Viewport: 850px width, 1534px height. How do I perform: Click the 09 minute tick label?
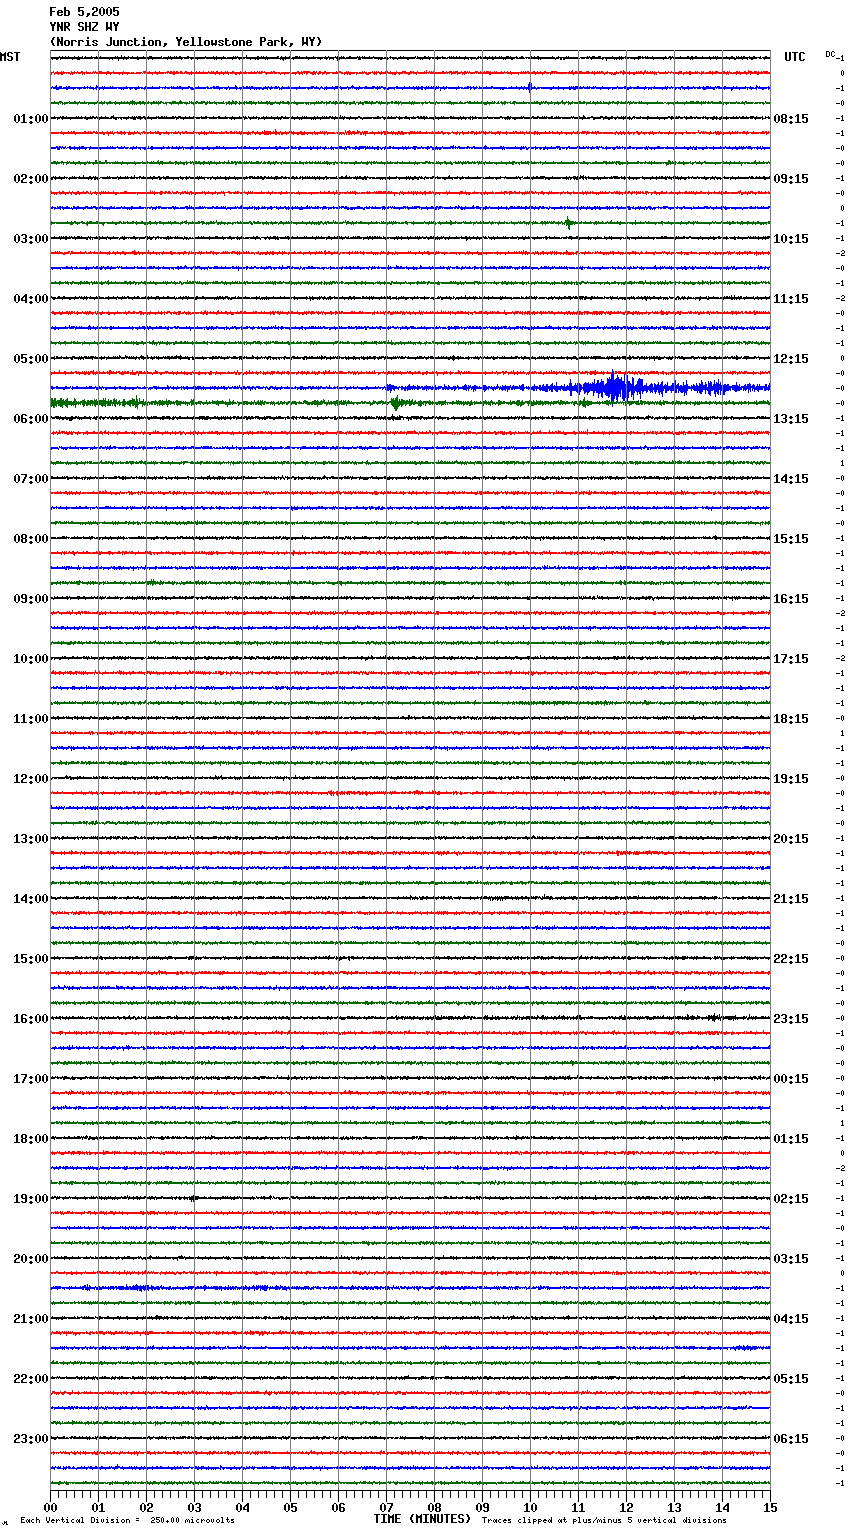[482, 1507]
